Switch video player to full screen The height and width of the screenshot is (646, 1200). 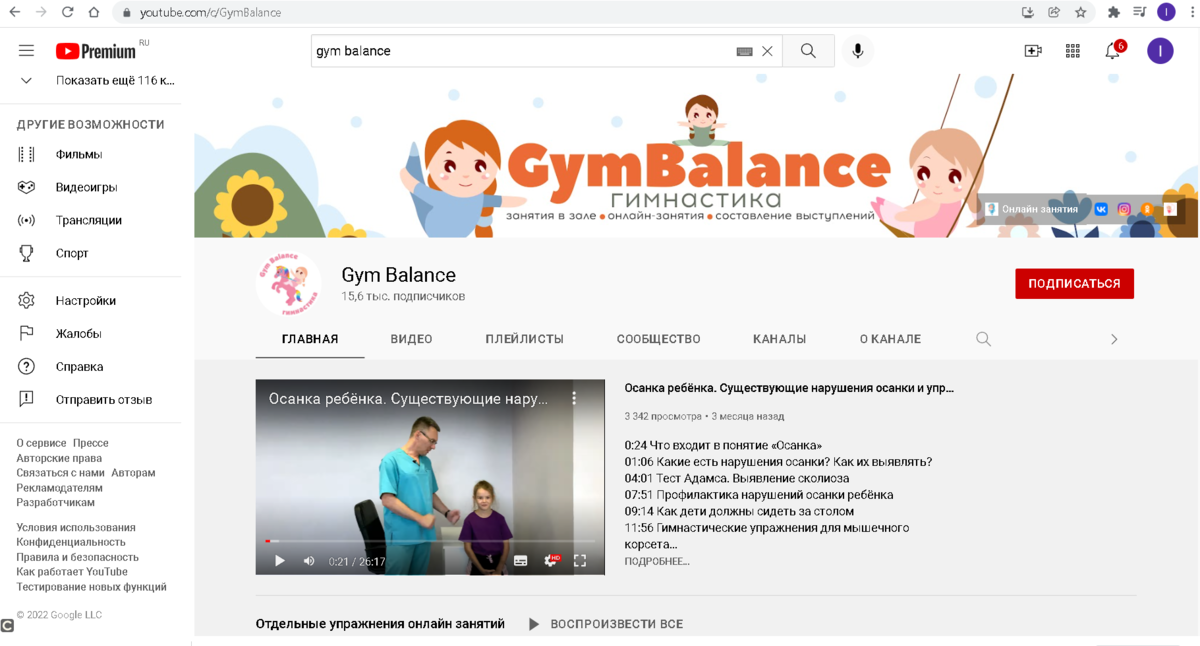580,561
